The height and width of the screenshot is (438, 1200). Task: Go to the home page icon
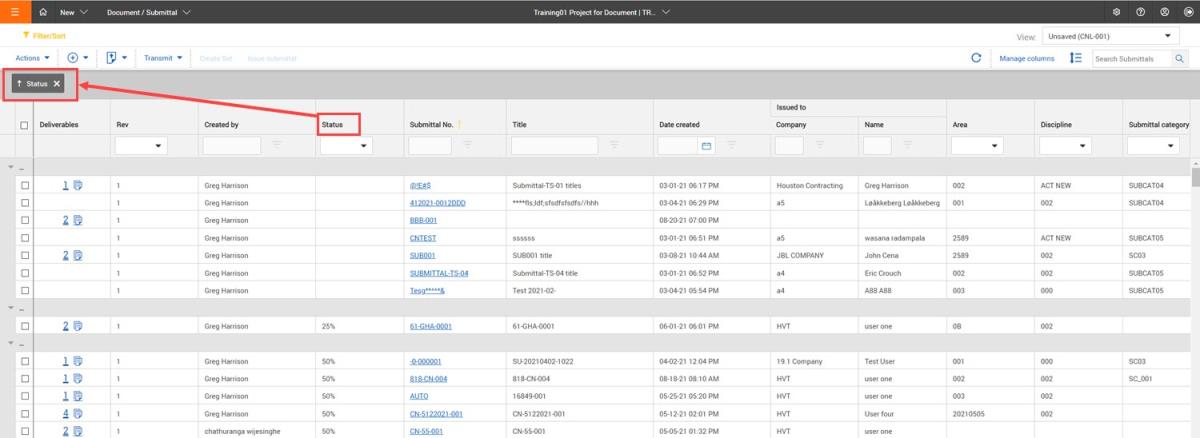43,11
